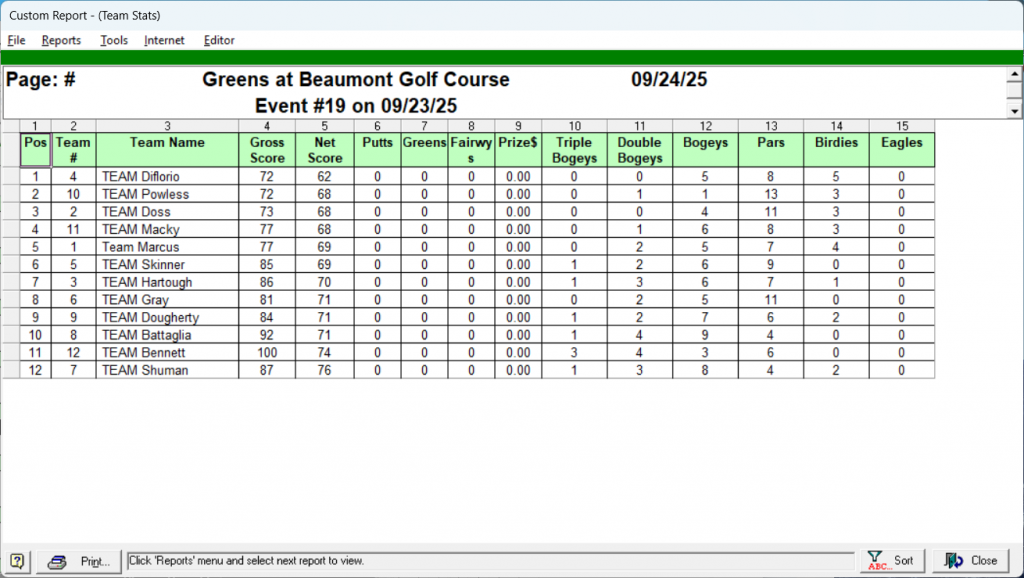Click the report title Greens at Beaumont Golf Course

[355, 80]
